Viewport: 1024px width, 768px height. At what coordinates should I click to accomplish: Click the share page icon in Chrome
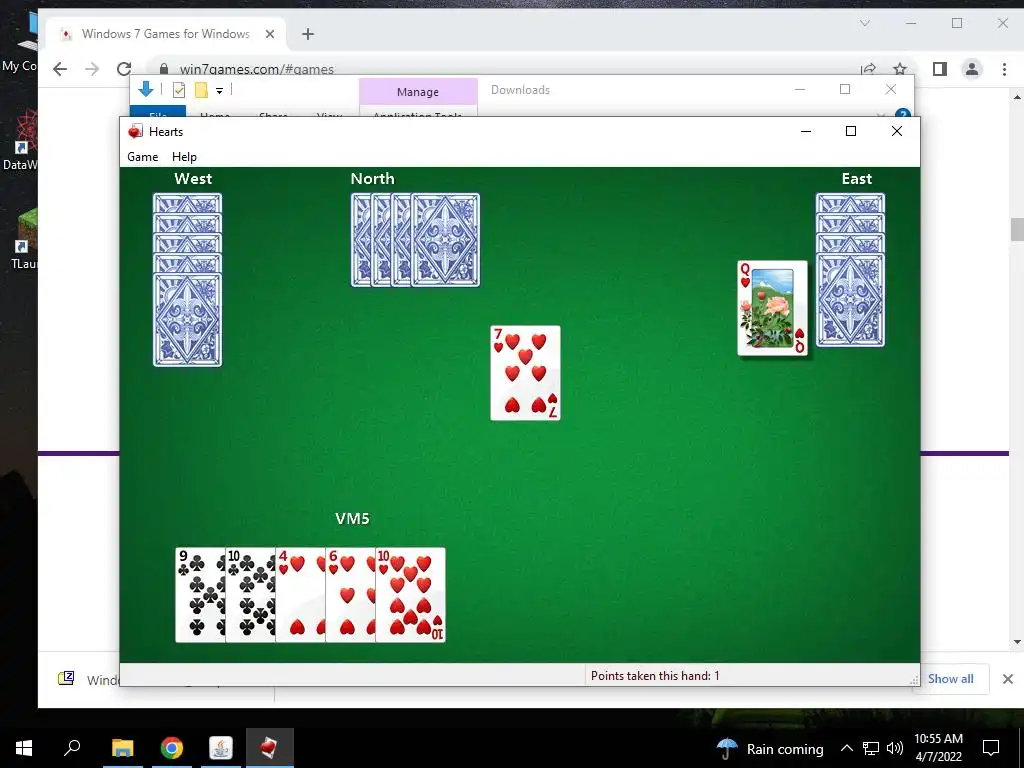[869, 69]
